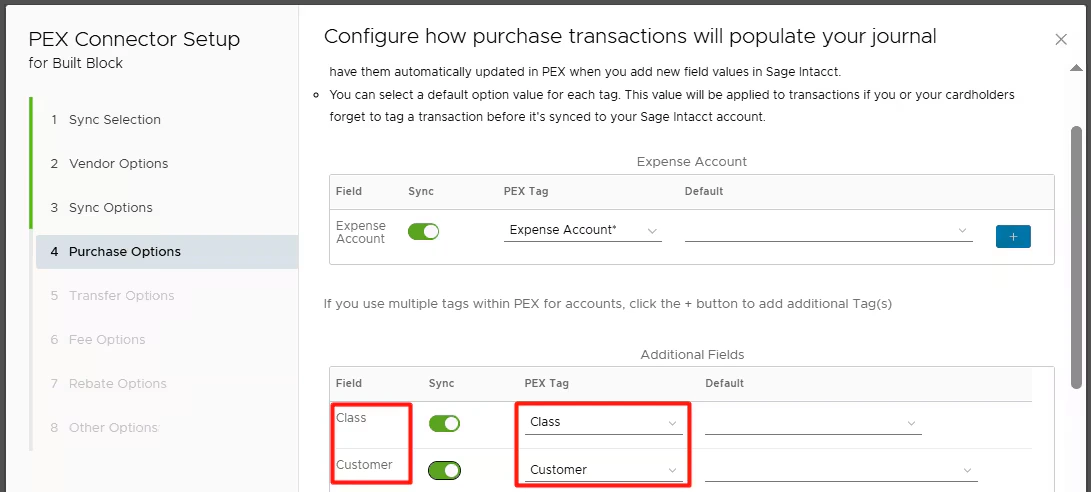1091x492 pixels.
Task: Toggle the Customer sync switch
Action: [x=444, y=470]
